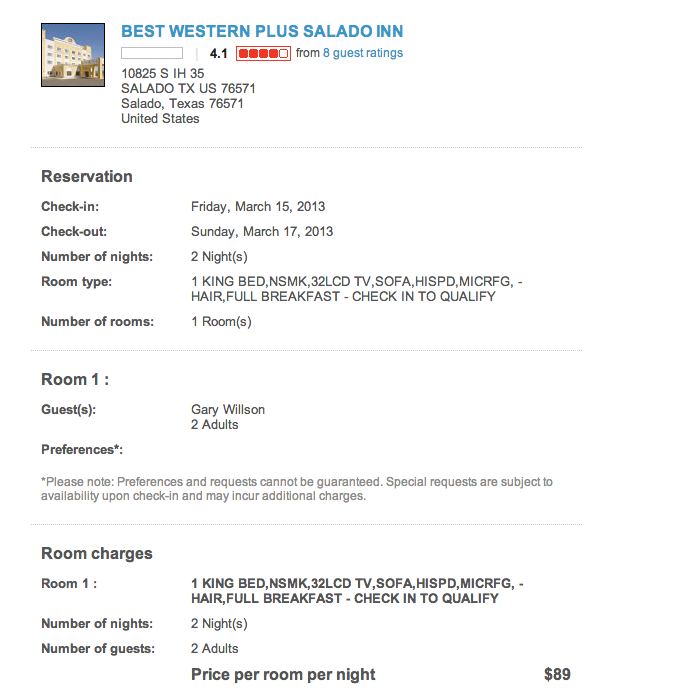Open the 8 guest ratings link
Image resolution: width=696 pixels, height=688 pixels.
coord(363,53)
